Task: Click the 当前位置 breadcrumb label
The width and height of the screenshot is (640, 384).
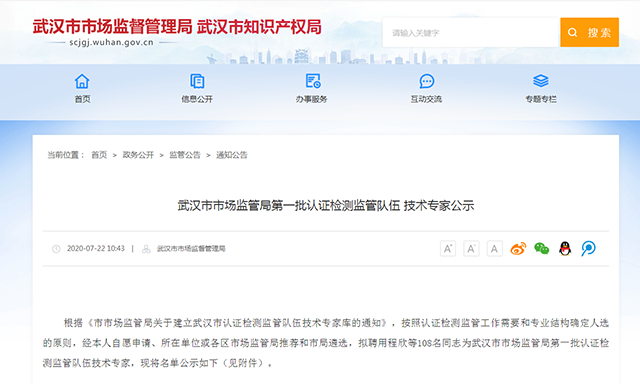Action: 65,155
